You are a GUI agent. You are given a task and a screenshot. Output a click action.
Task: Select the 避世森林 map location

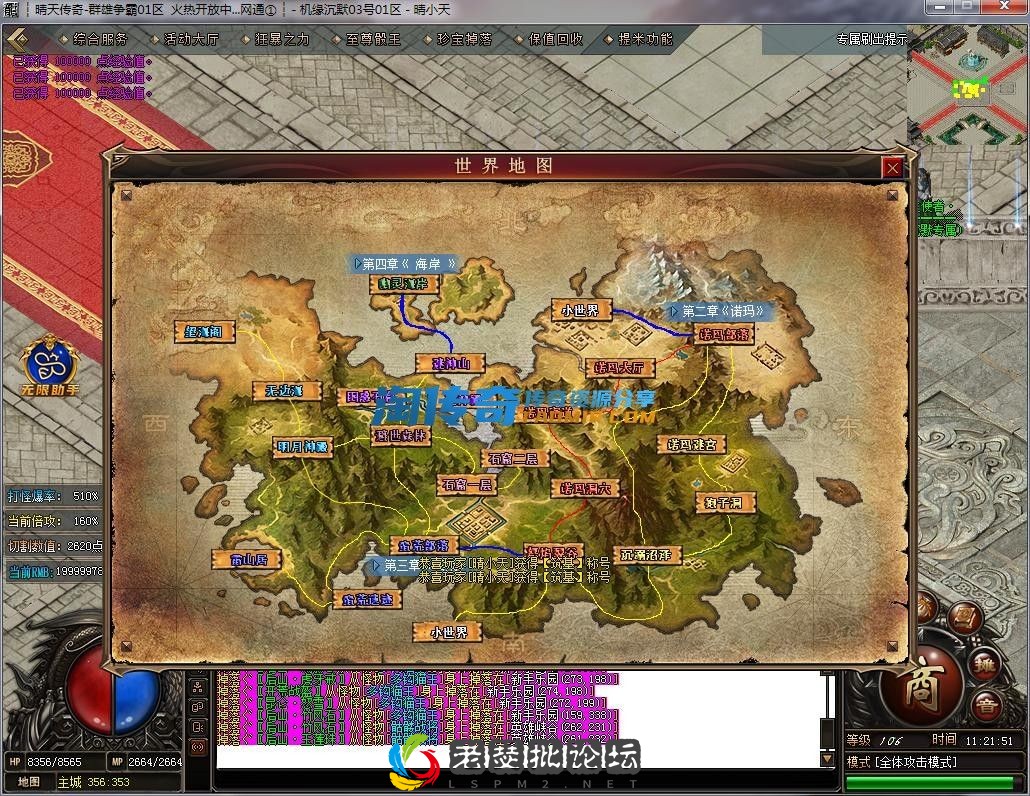401,435
